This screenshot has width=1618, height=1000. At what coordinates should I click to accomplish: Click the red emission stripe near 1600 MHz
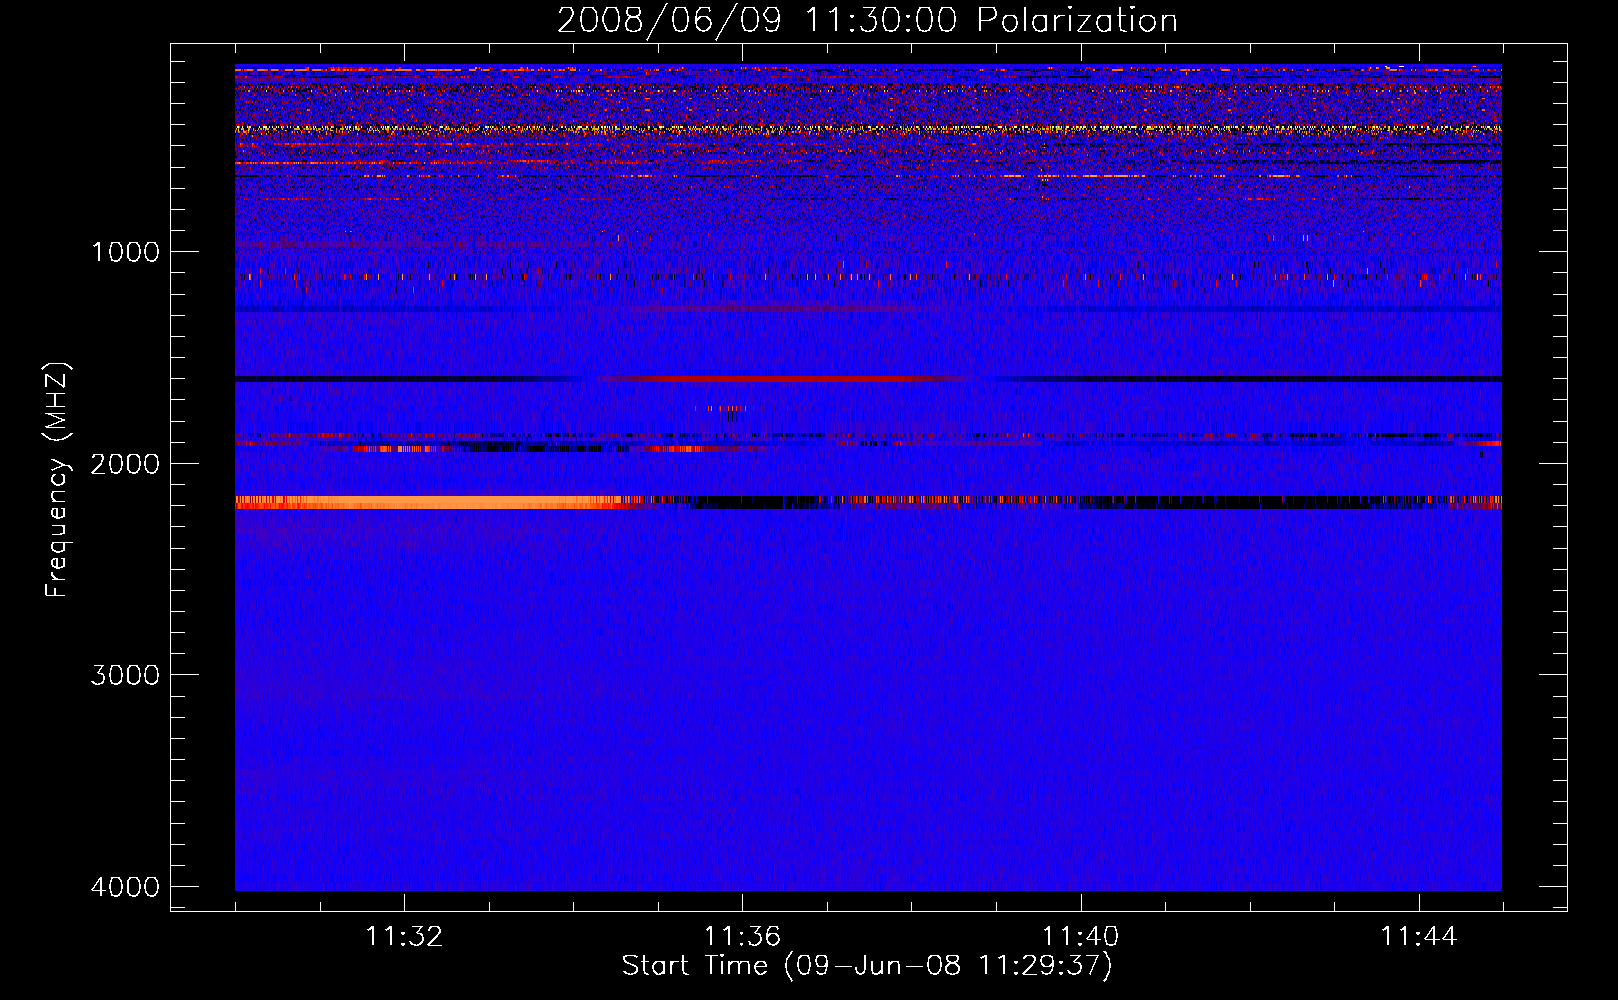coord(785,379)
